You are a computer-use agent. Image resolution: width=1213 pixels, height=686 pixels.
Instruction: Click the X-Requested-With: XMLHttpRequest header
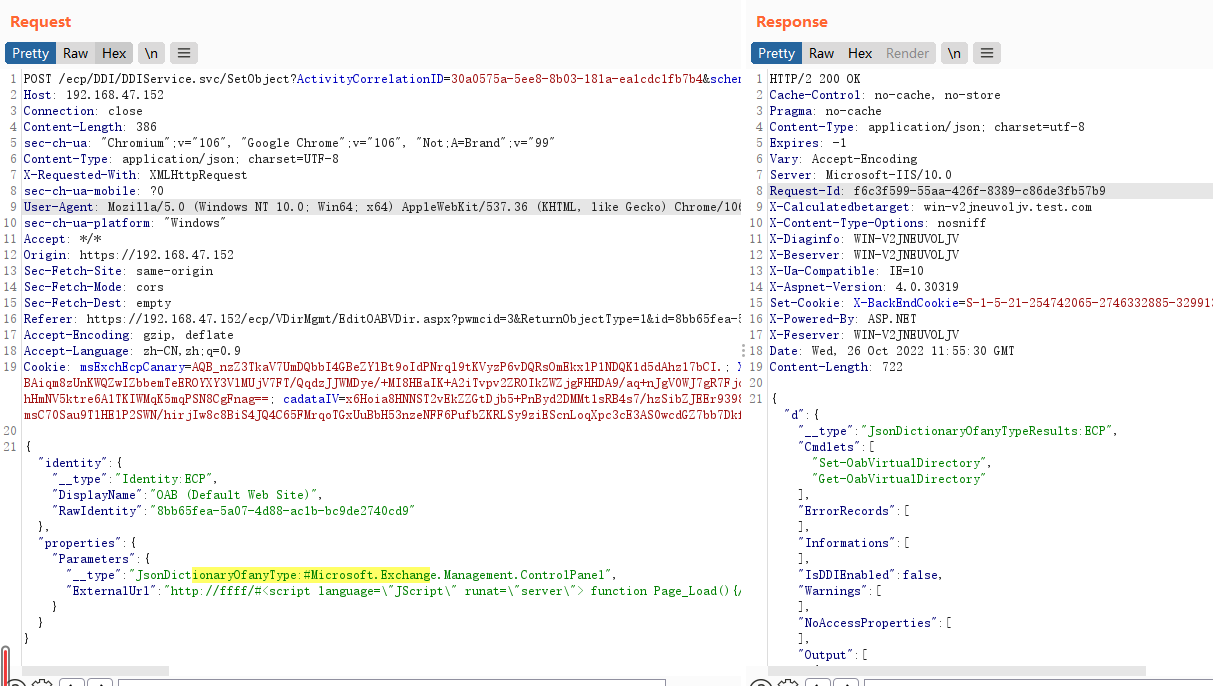[135, 175]
